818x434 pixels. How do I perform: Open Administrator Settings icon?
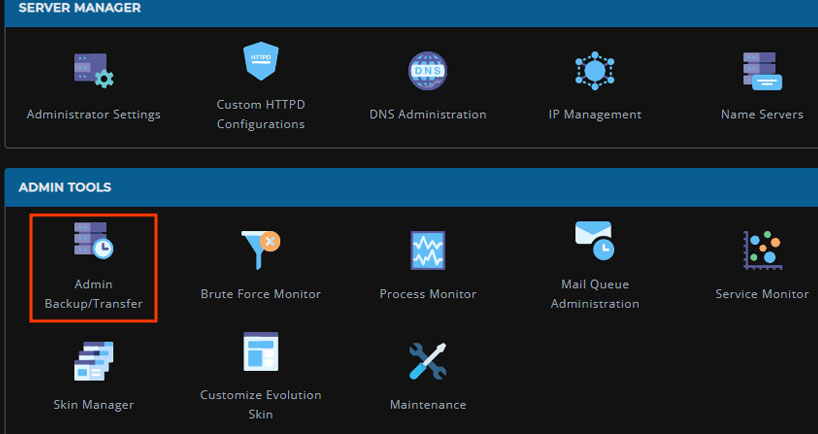click(94, 70)
